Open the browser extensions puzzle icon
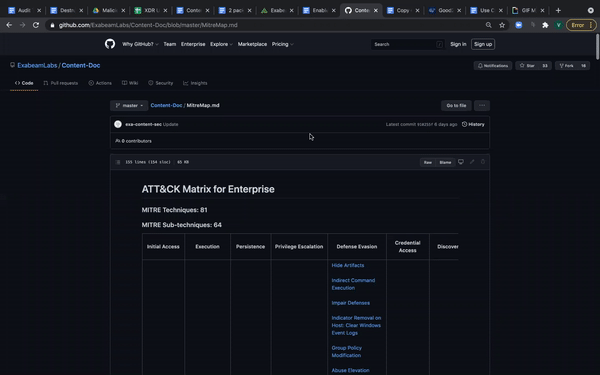 coord(545,25)
